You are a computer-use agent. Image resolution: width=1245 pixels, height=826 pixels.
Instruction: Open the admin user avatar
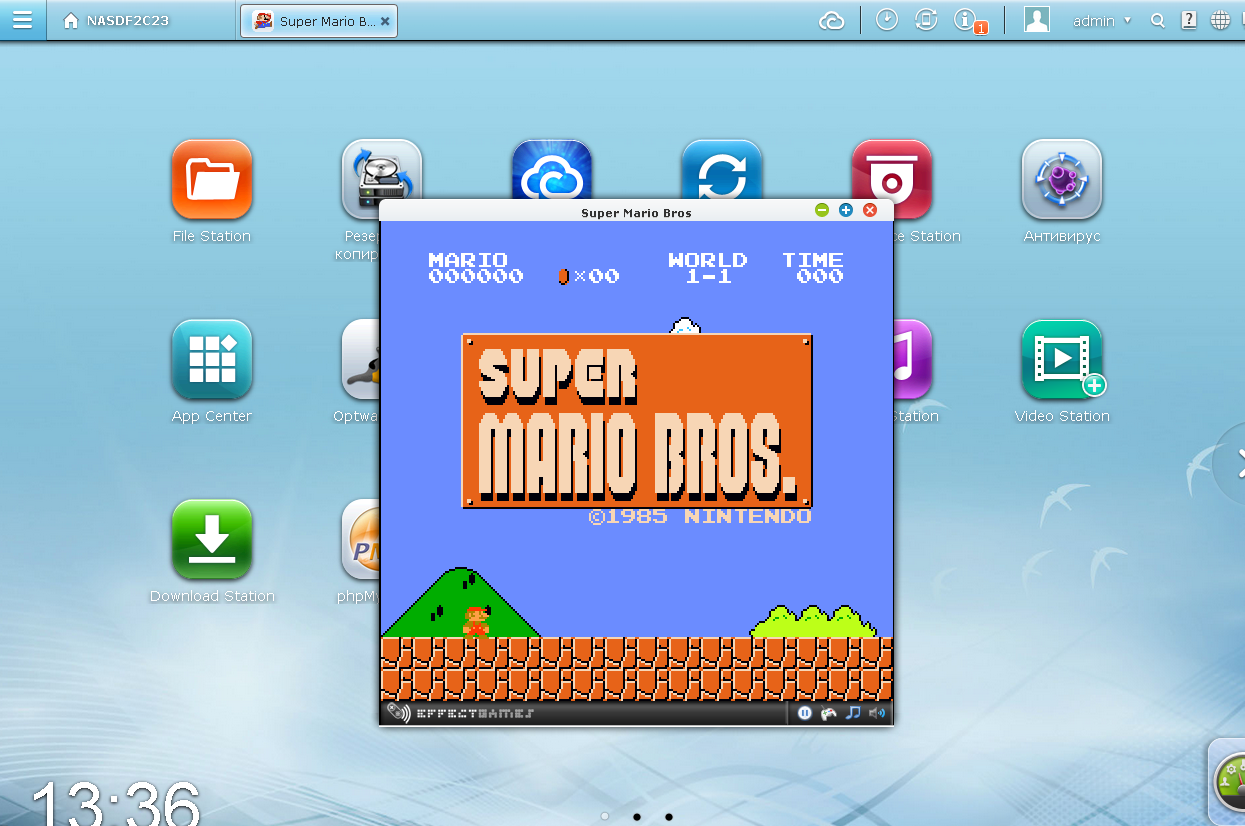coord(1037,20)
